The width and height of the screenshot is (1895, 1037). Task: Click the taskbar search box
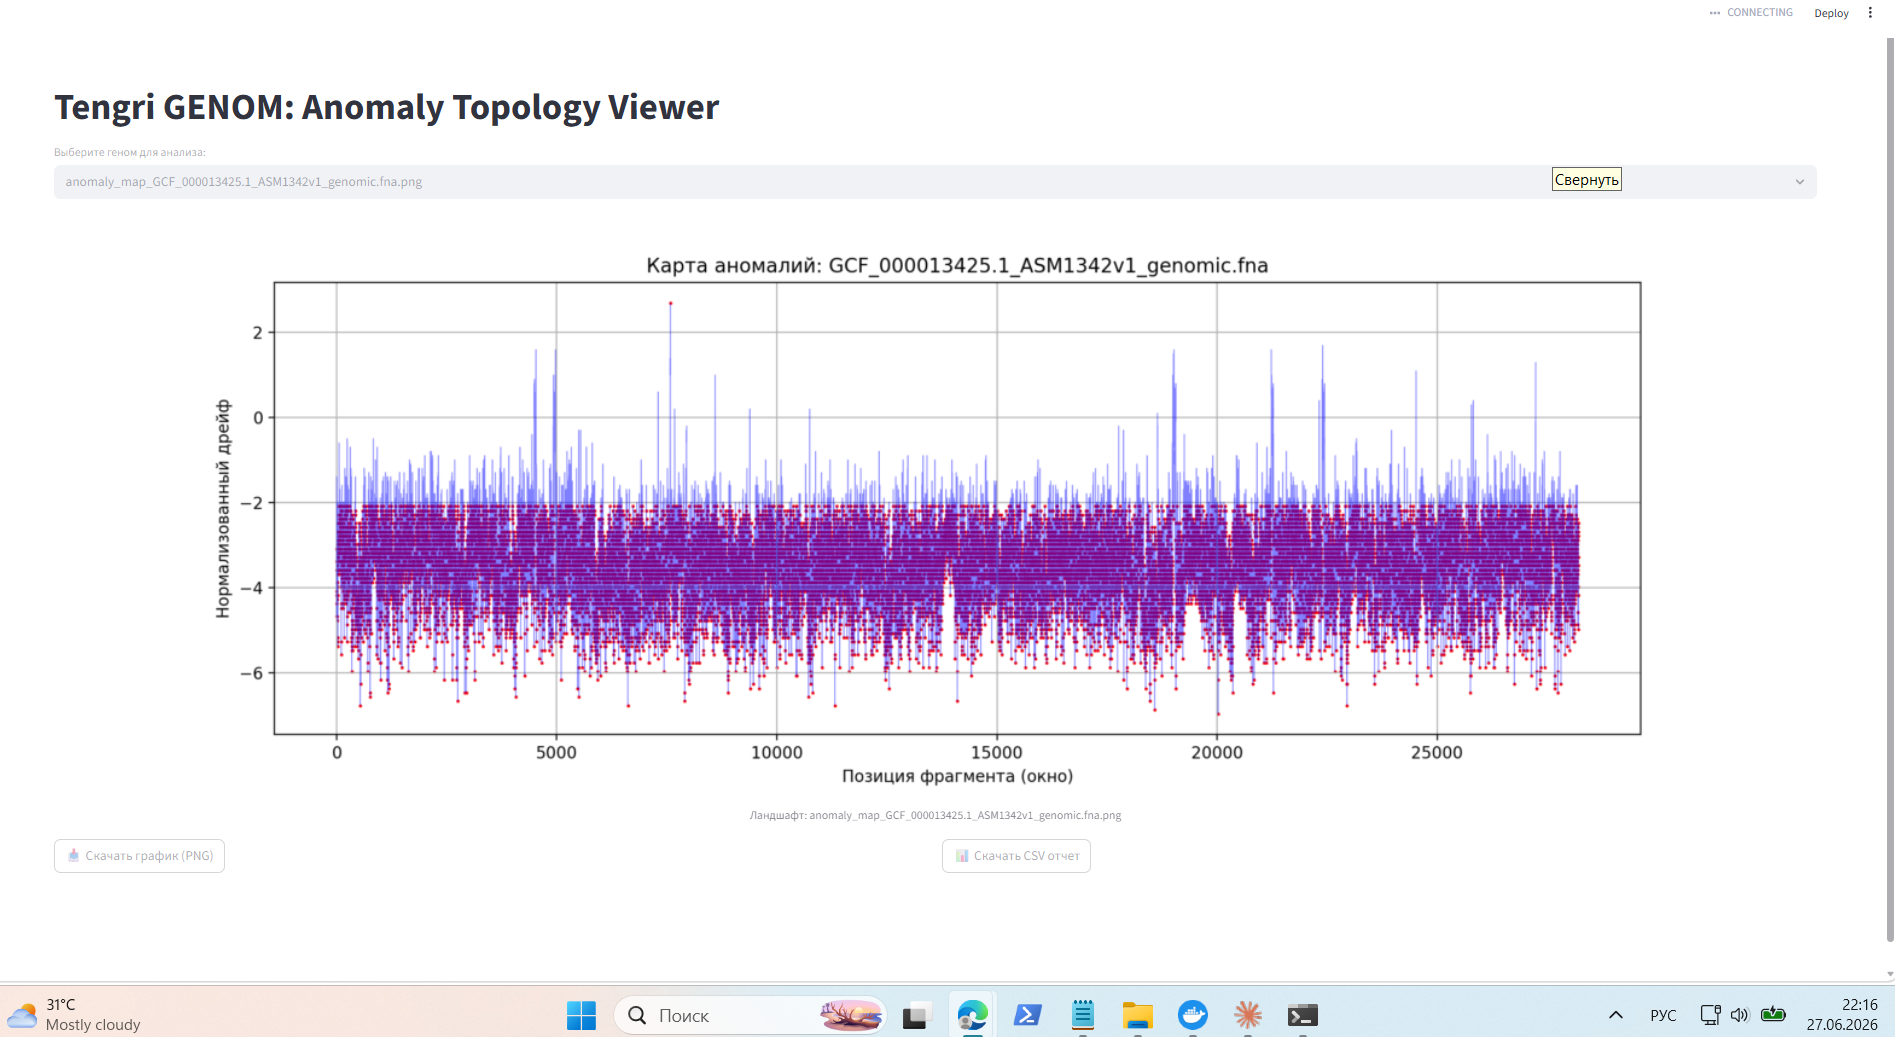pyautogui.click(x=750, y=1015)
